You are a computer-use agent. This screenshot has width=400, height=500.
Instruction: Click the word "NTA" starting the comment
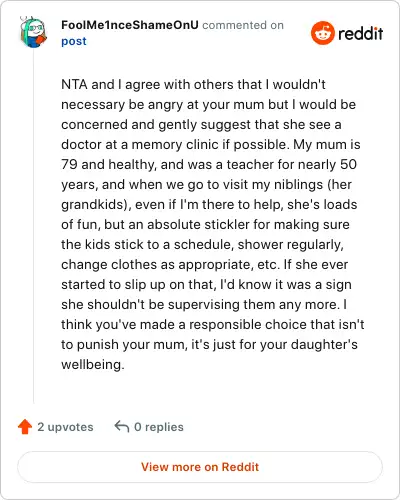pos(74,84)
